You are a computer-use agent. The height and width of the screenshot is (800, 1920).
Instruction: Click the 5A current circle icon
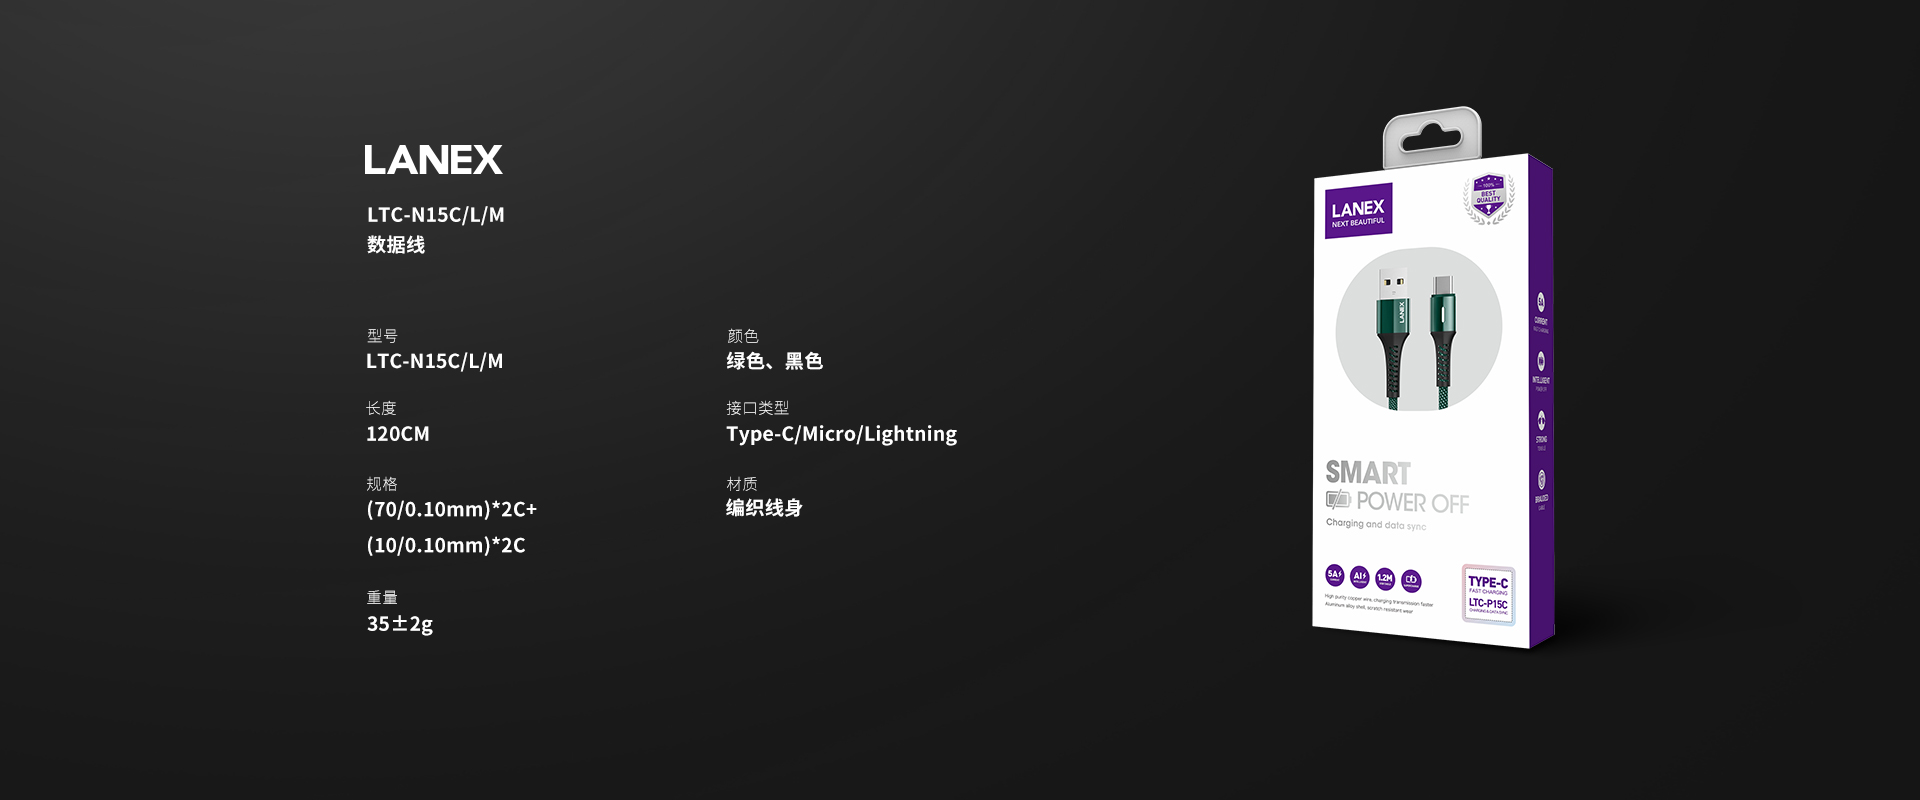click(x=1334, y=574)
